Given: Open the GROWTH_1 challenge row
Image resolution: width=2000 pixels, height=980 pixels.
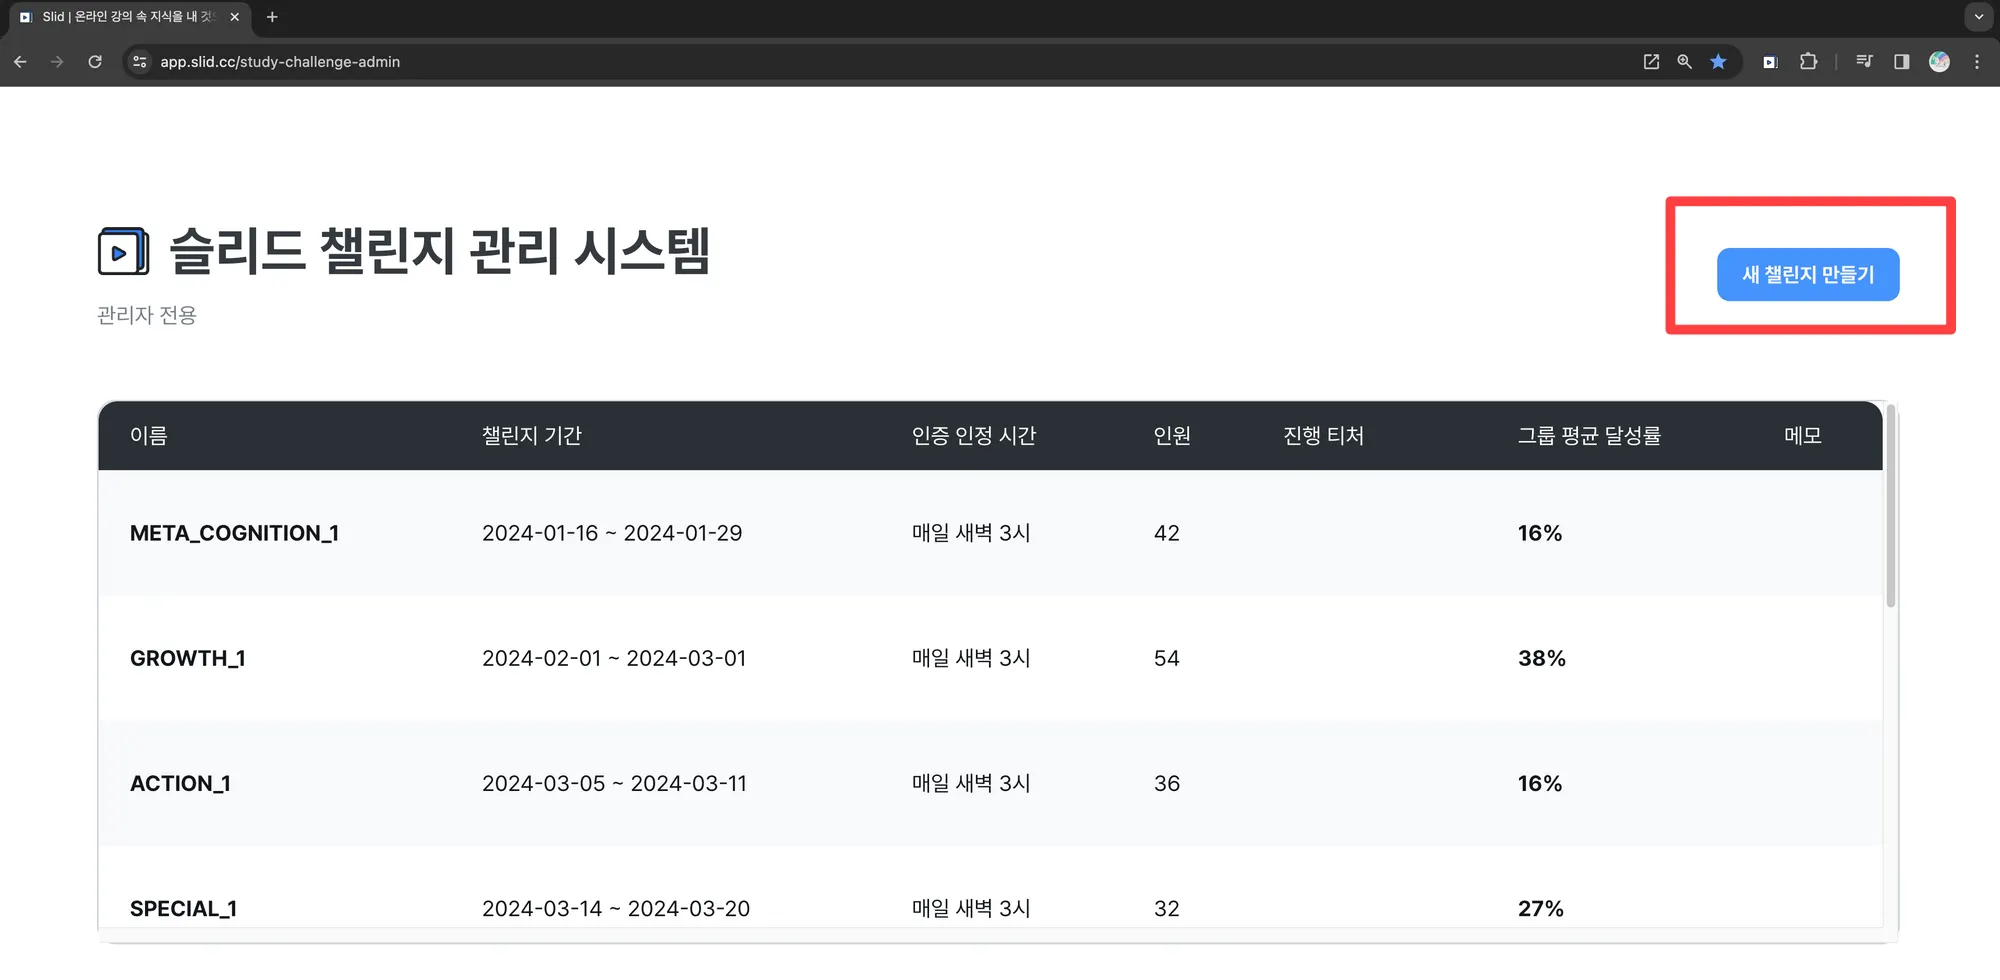Looking at the screenshot, I should coord(188,658).
